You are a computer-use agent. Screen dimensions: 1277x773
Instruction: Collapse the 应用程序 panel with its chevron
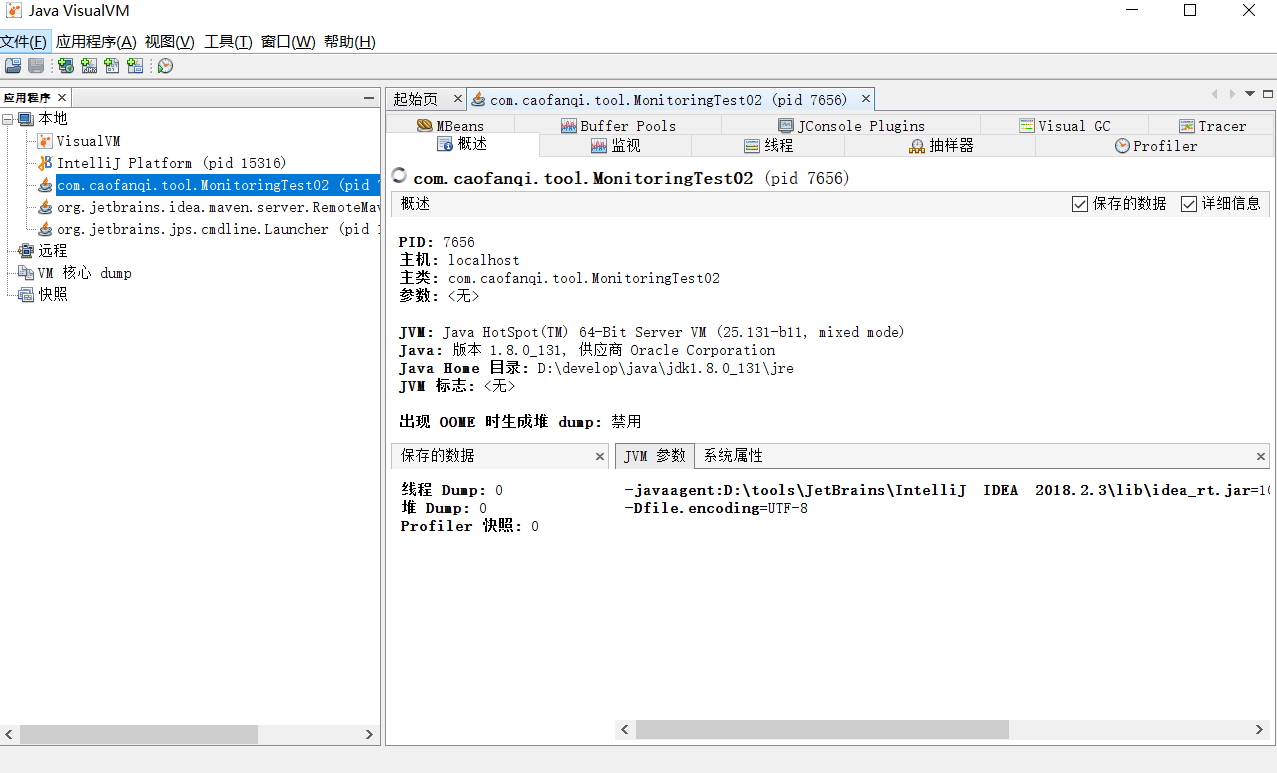point(368,97)
